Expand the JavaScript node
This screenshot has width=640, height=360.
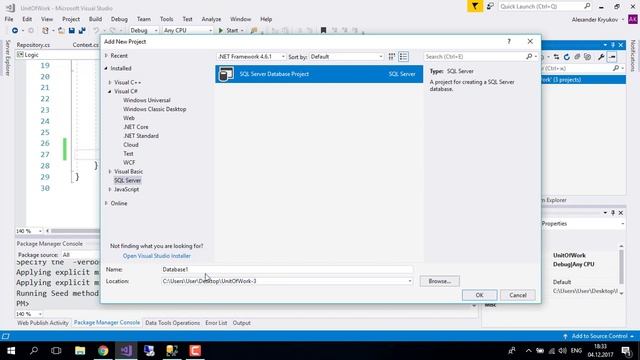click(110, 189)
